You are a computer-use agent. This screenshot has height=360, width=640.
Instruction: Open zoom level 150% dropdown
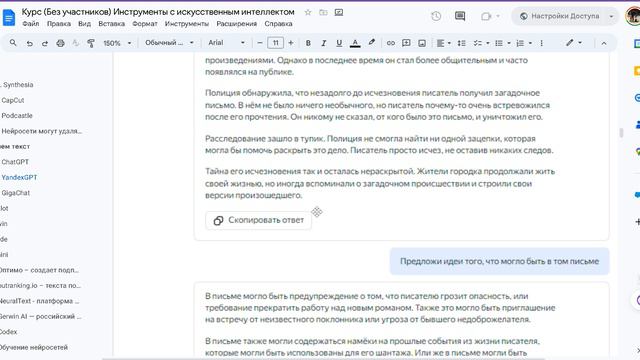tap(117, 43)
